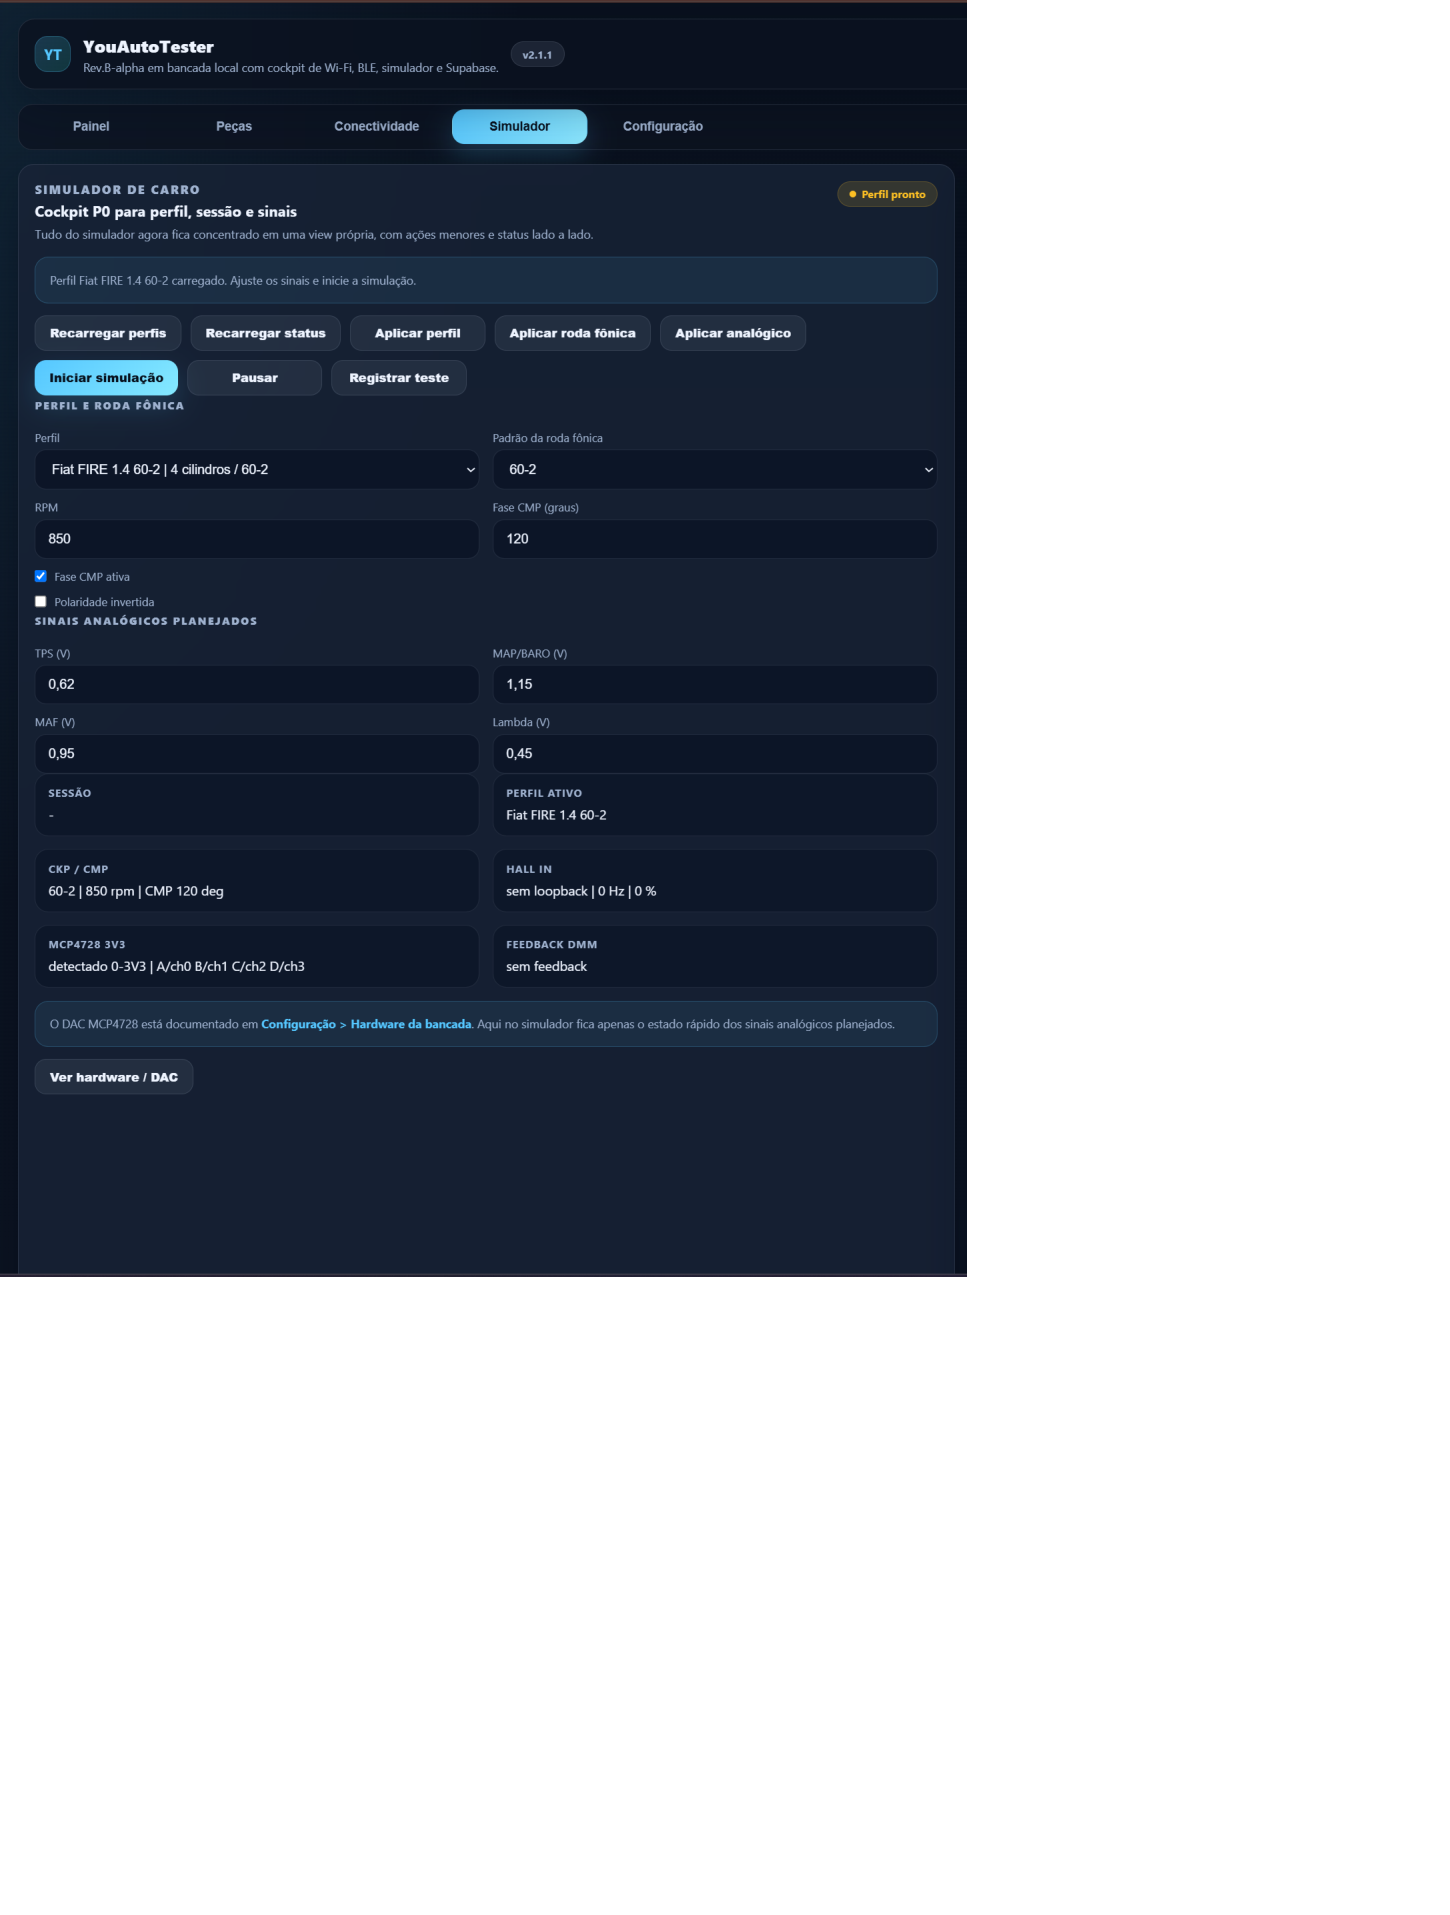
Task: Enable Polaridade invertida checkbox
Action: [41, 602]
